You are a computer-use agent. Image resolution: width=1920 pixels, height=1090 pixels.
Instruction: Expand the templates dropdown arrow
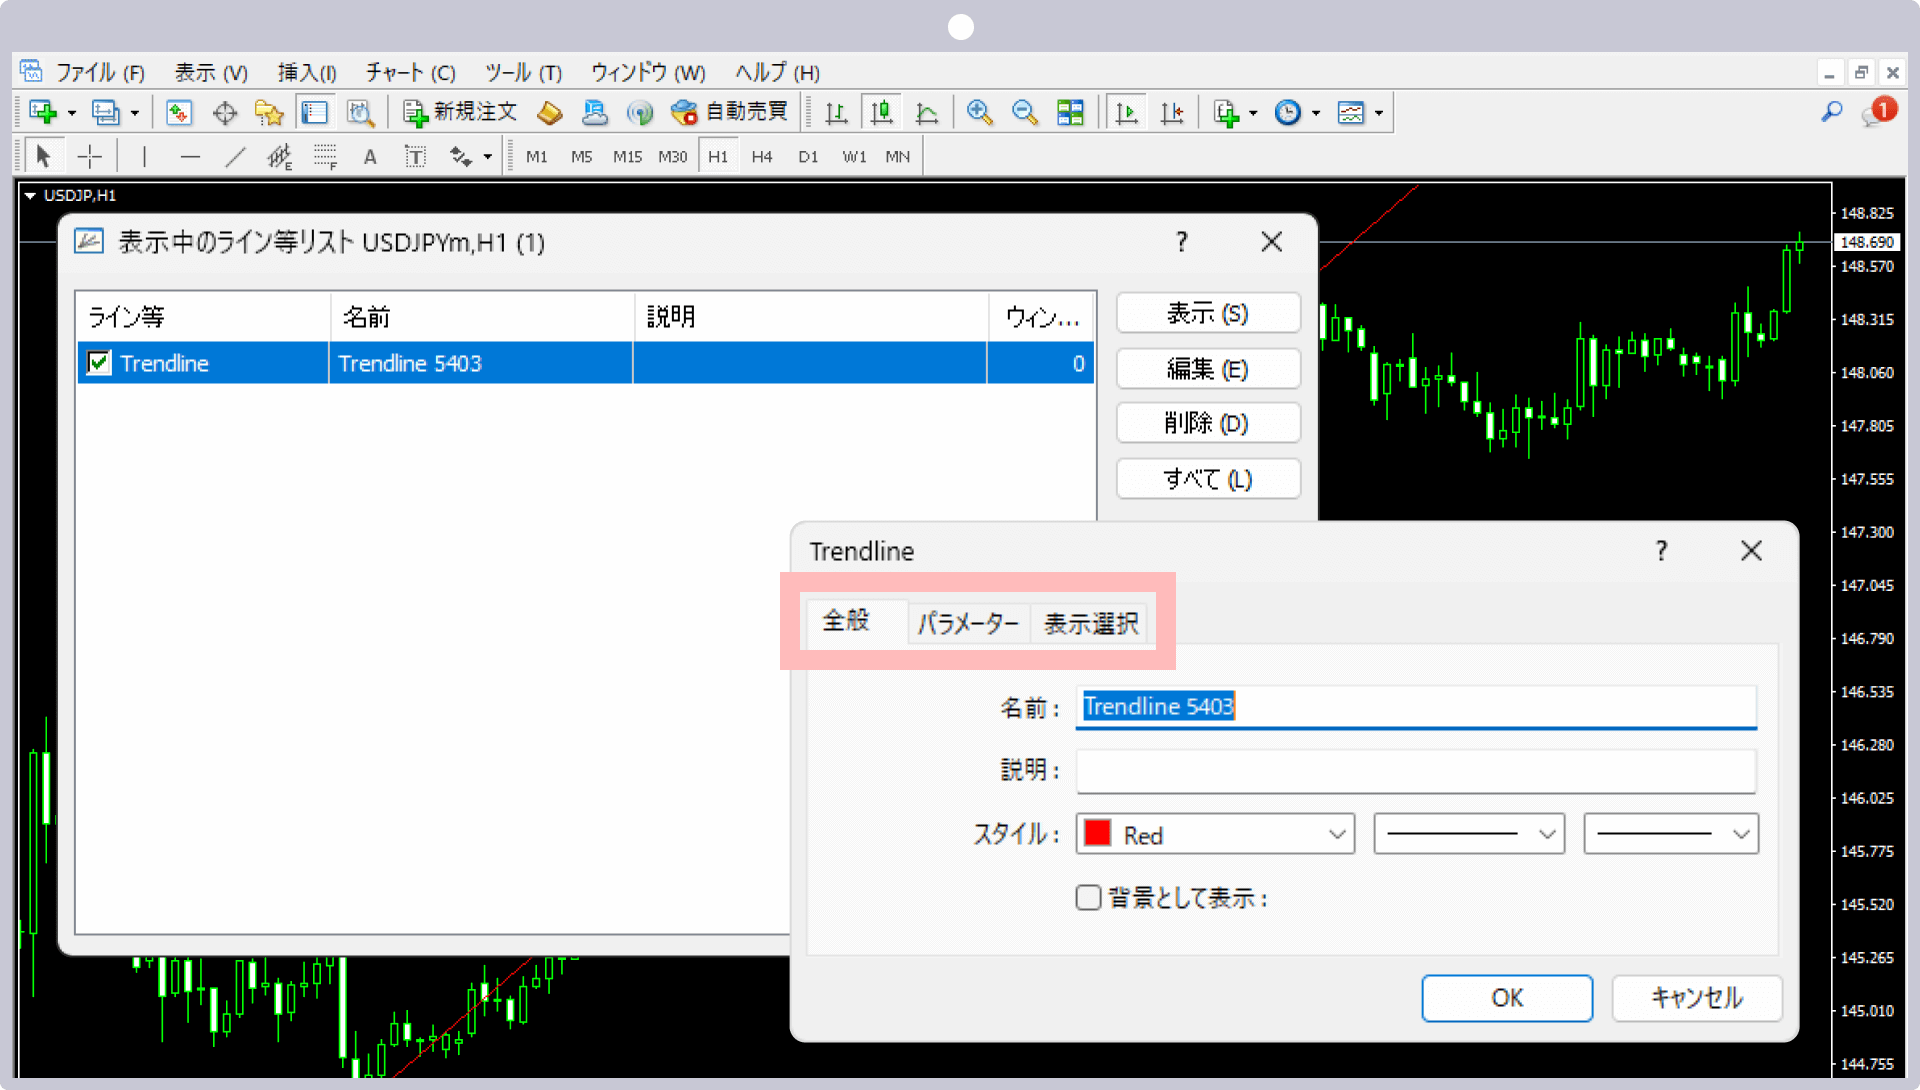click(x=1379, y=114)
